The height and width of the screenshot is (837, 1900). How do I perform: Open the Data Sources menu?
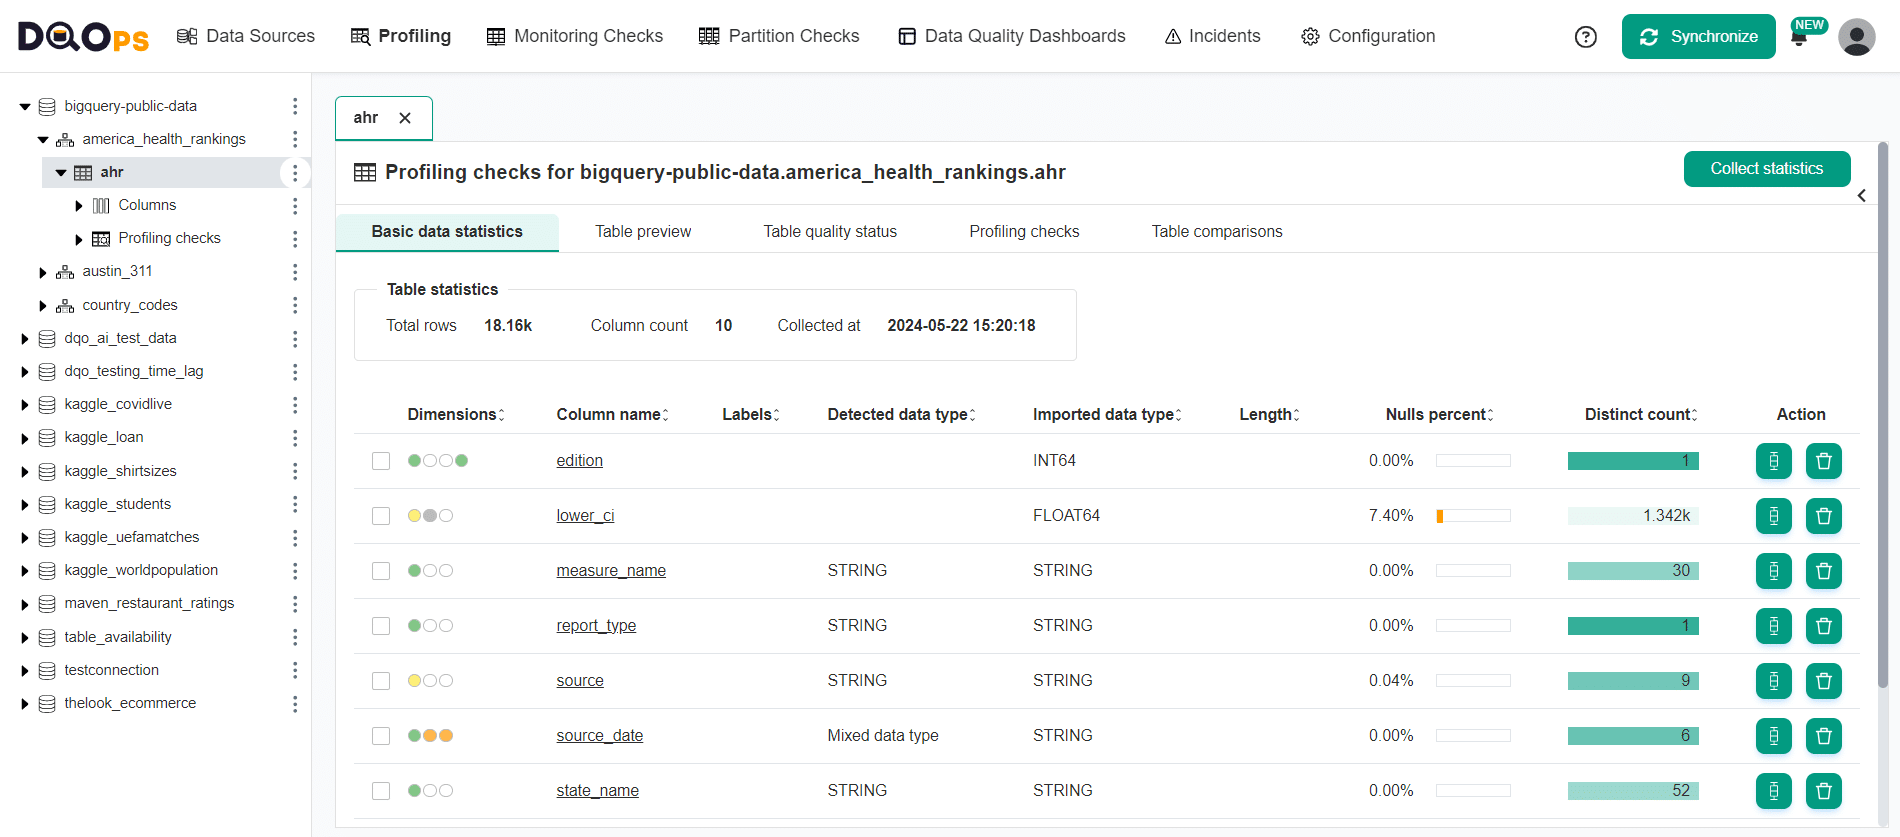(246, 36)
